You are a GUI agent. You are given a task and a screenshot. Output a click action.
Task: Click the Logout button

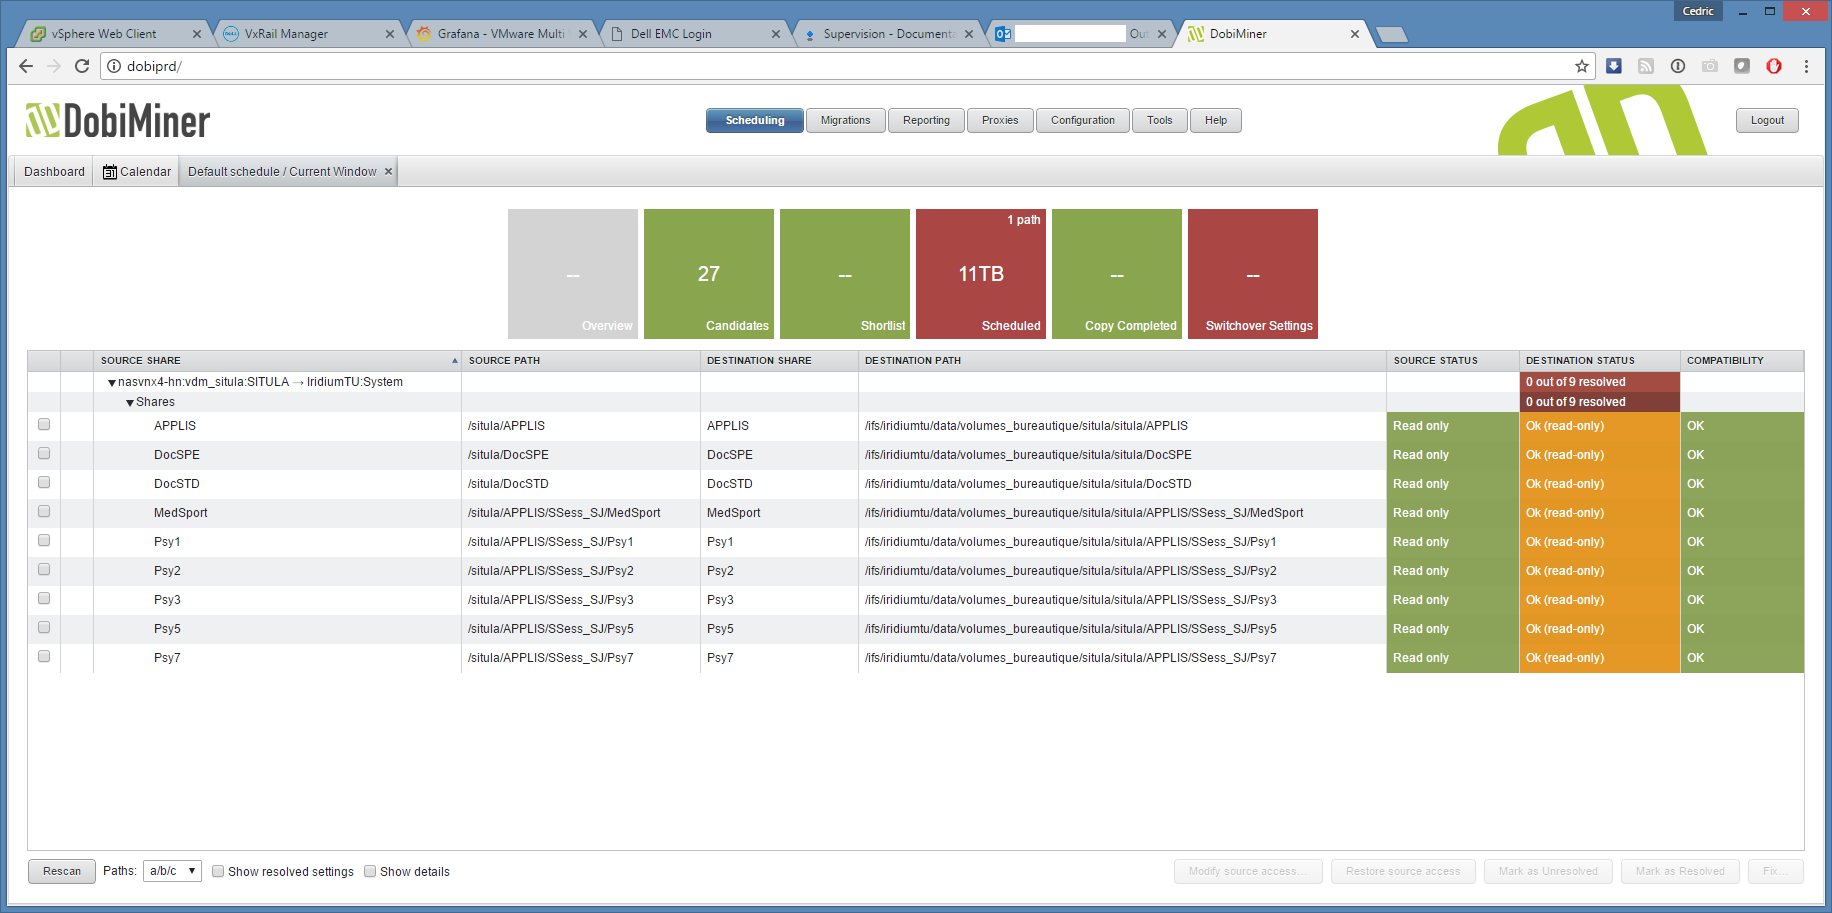click(x=1766, y=120)
